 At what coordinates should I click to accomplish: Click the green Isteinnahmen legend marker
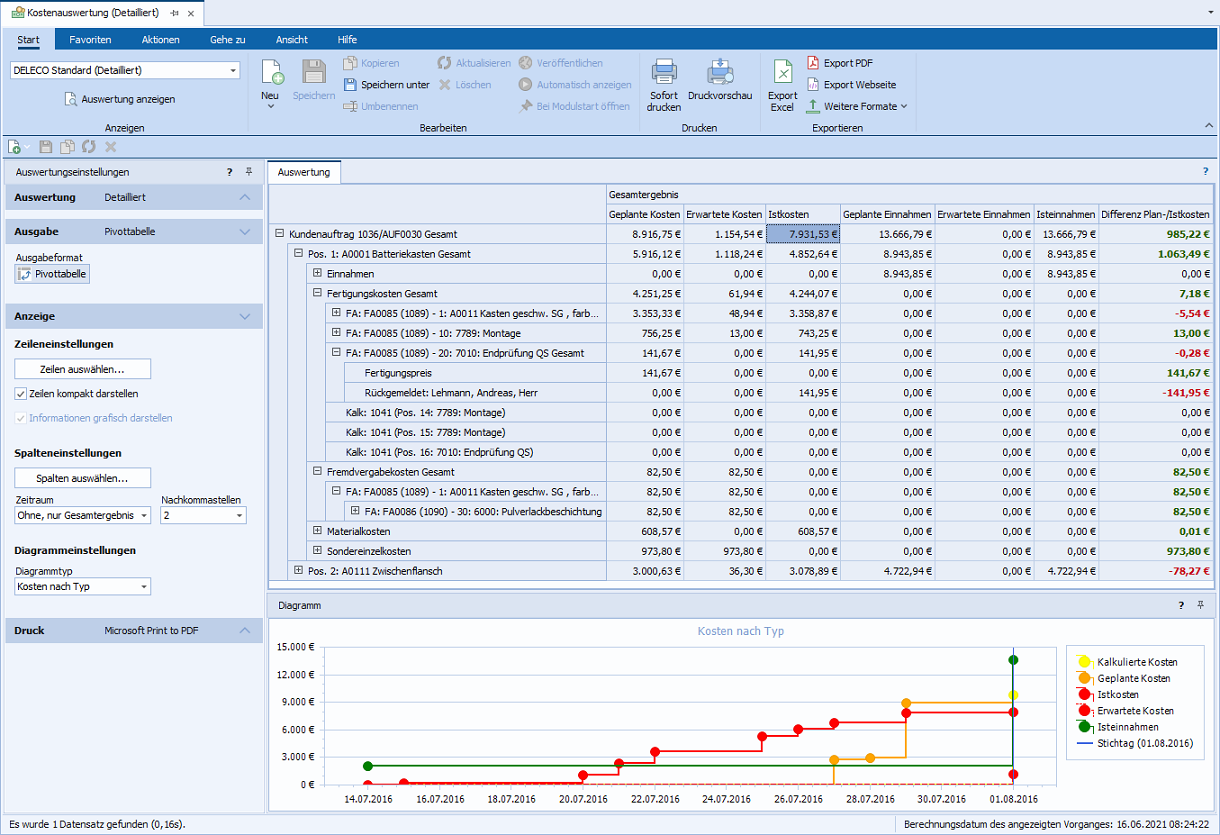[x=1084, y=727]
